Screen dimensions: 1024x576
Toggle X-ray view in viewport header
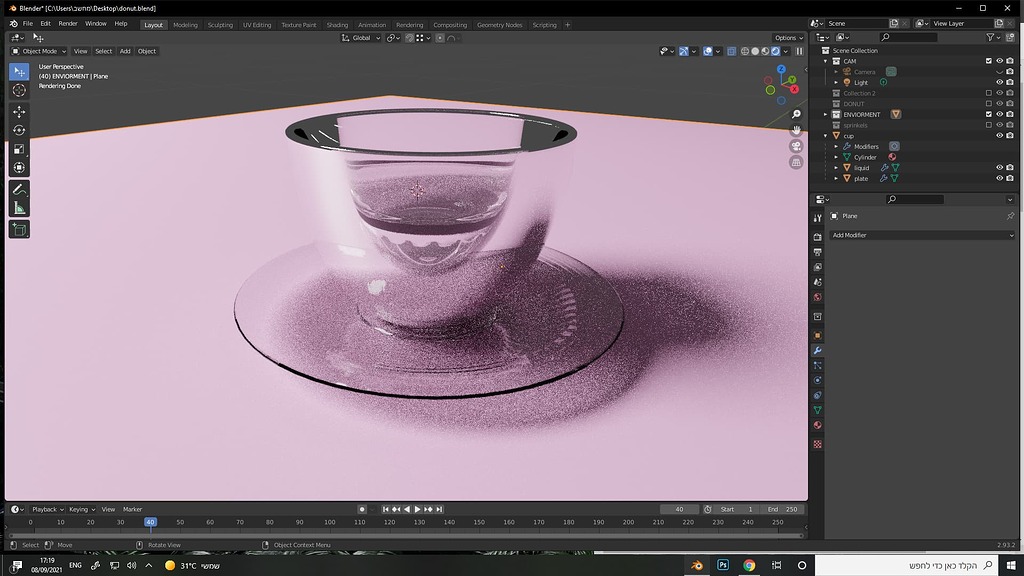click(731, 51)
